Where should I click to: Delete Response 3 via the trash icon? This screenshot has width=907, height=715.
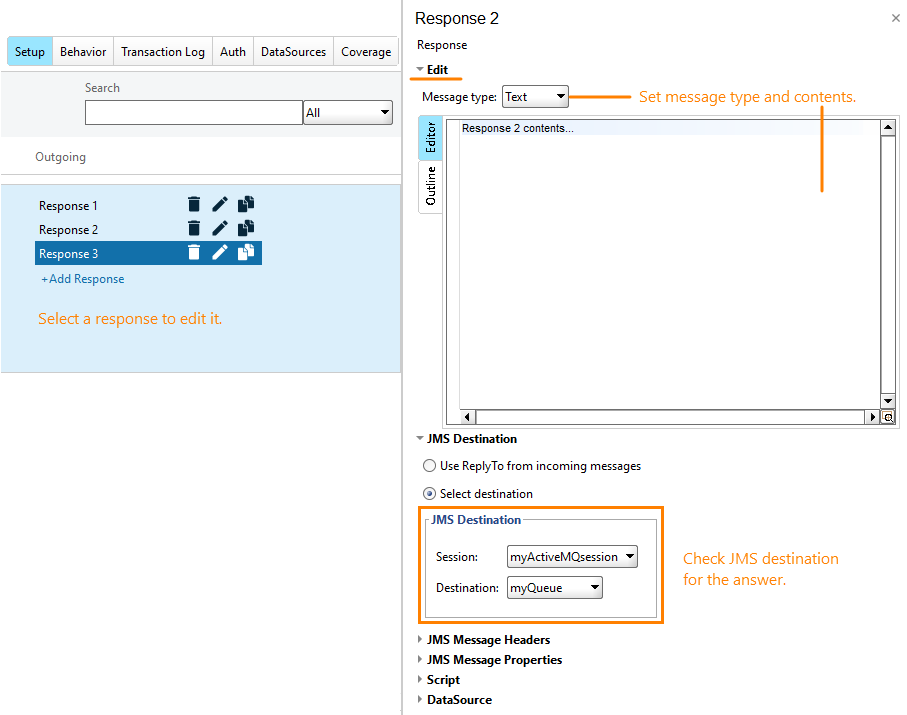point(194,252)
